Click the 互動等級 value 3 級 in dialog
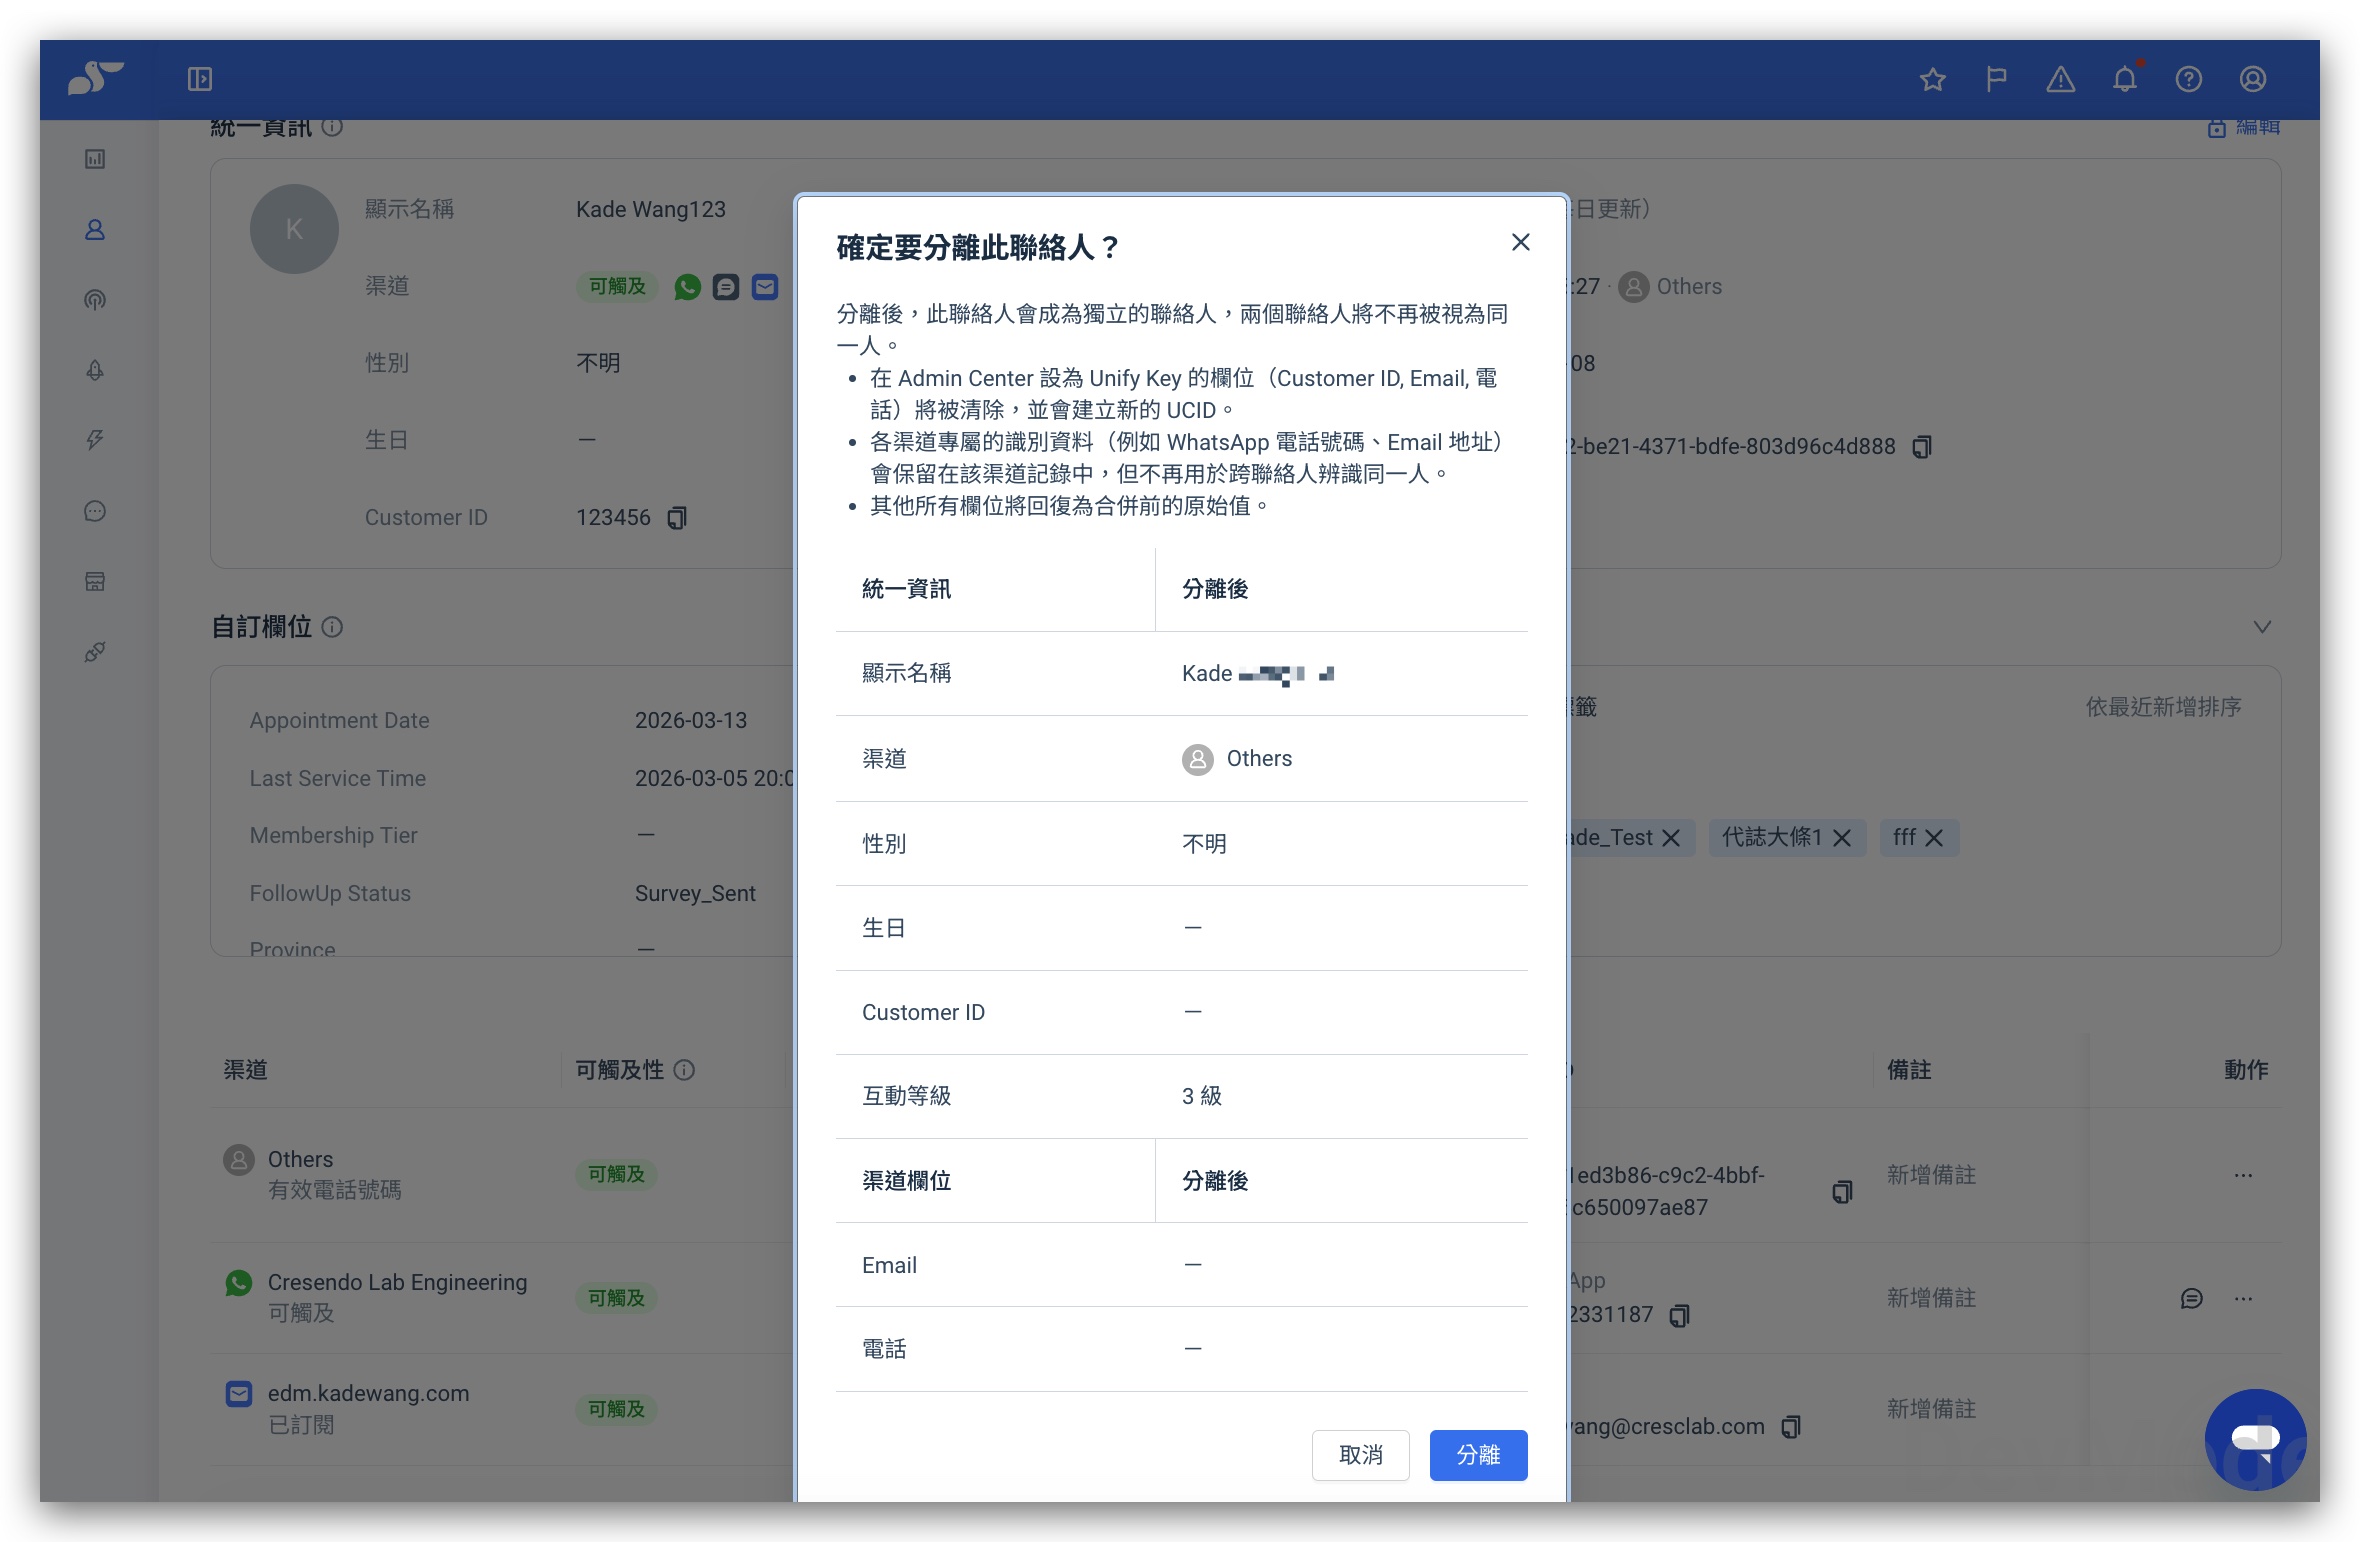The width and height of the screenshot is (2360, 1542). point(1201,1096)
